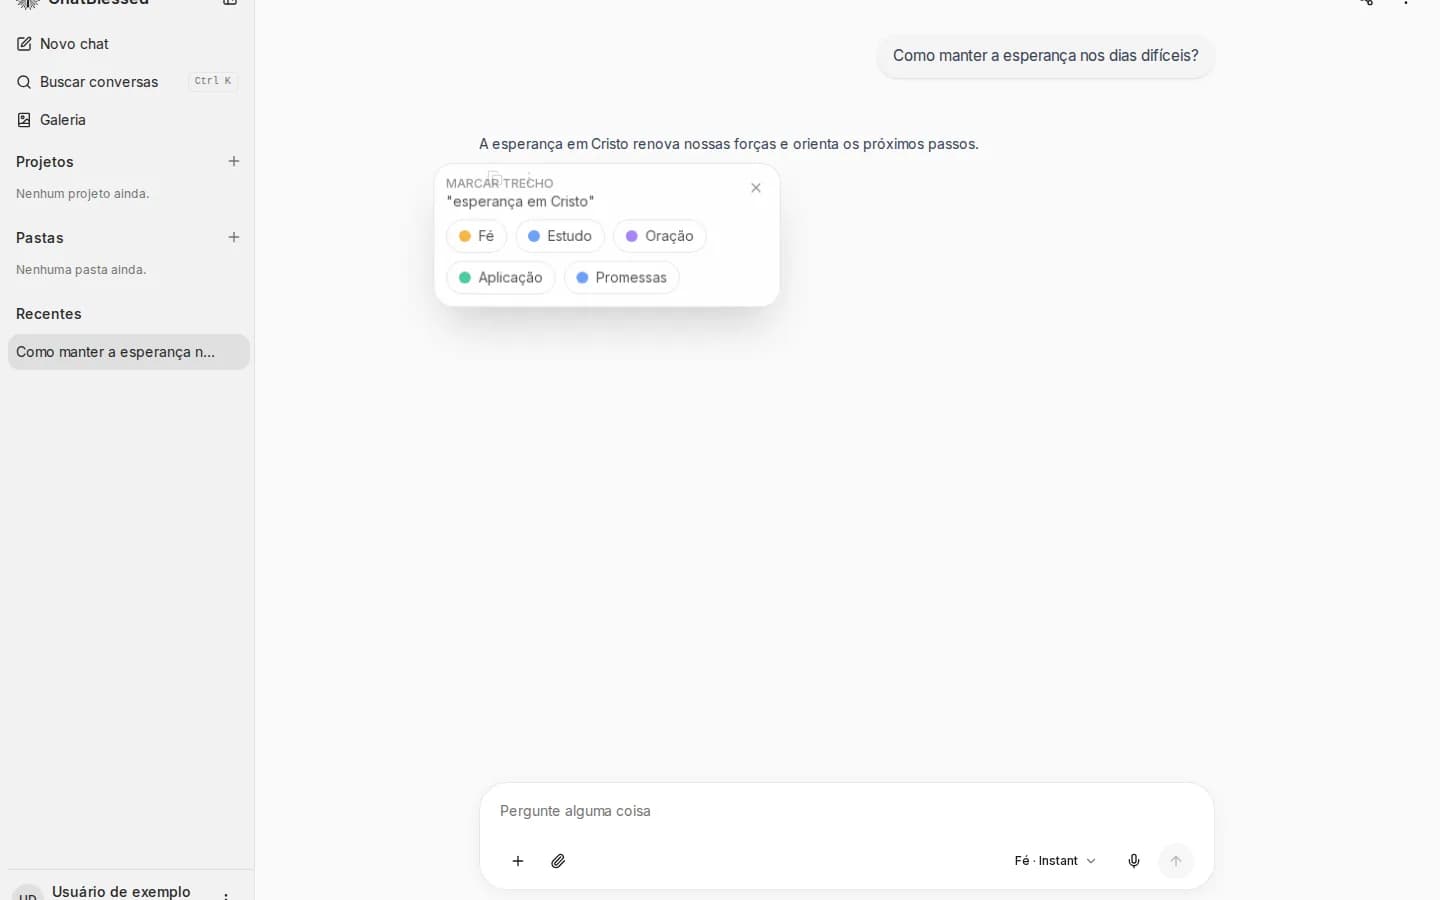
Task: Activate the microphone voice input
Action: click(x=1134, y=861)
